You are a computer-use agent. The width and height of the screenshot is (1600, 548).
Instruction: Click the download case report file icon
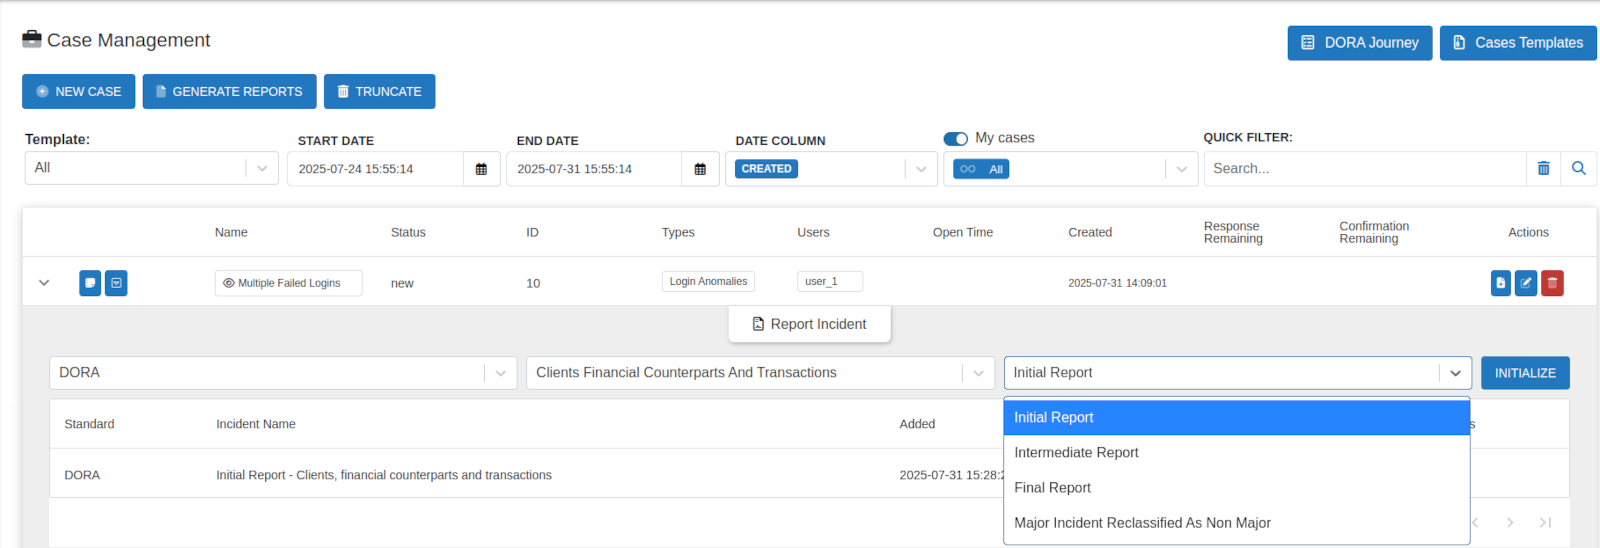pyautogui.click(x=1500, y=283)
